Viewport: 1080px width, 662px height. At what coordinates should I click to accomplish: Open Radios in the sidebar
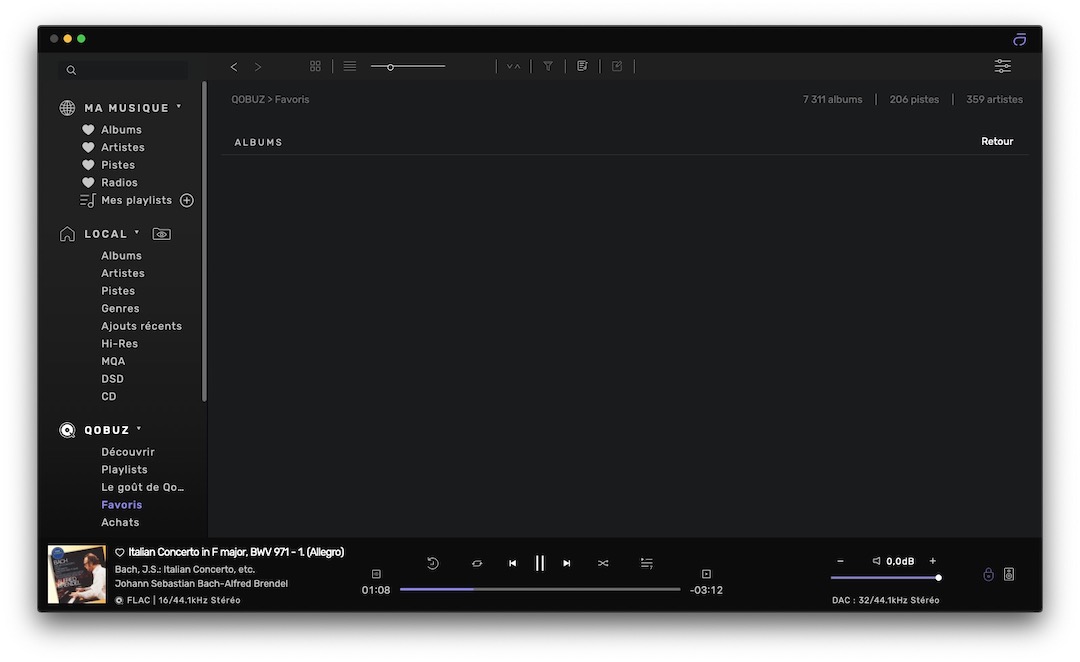coord(119,183)
